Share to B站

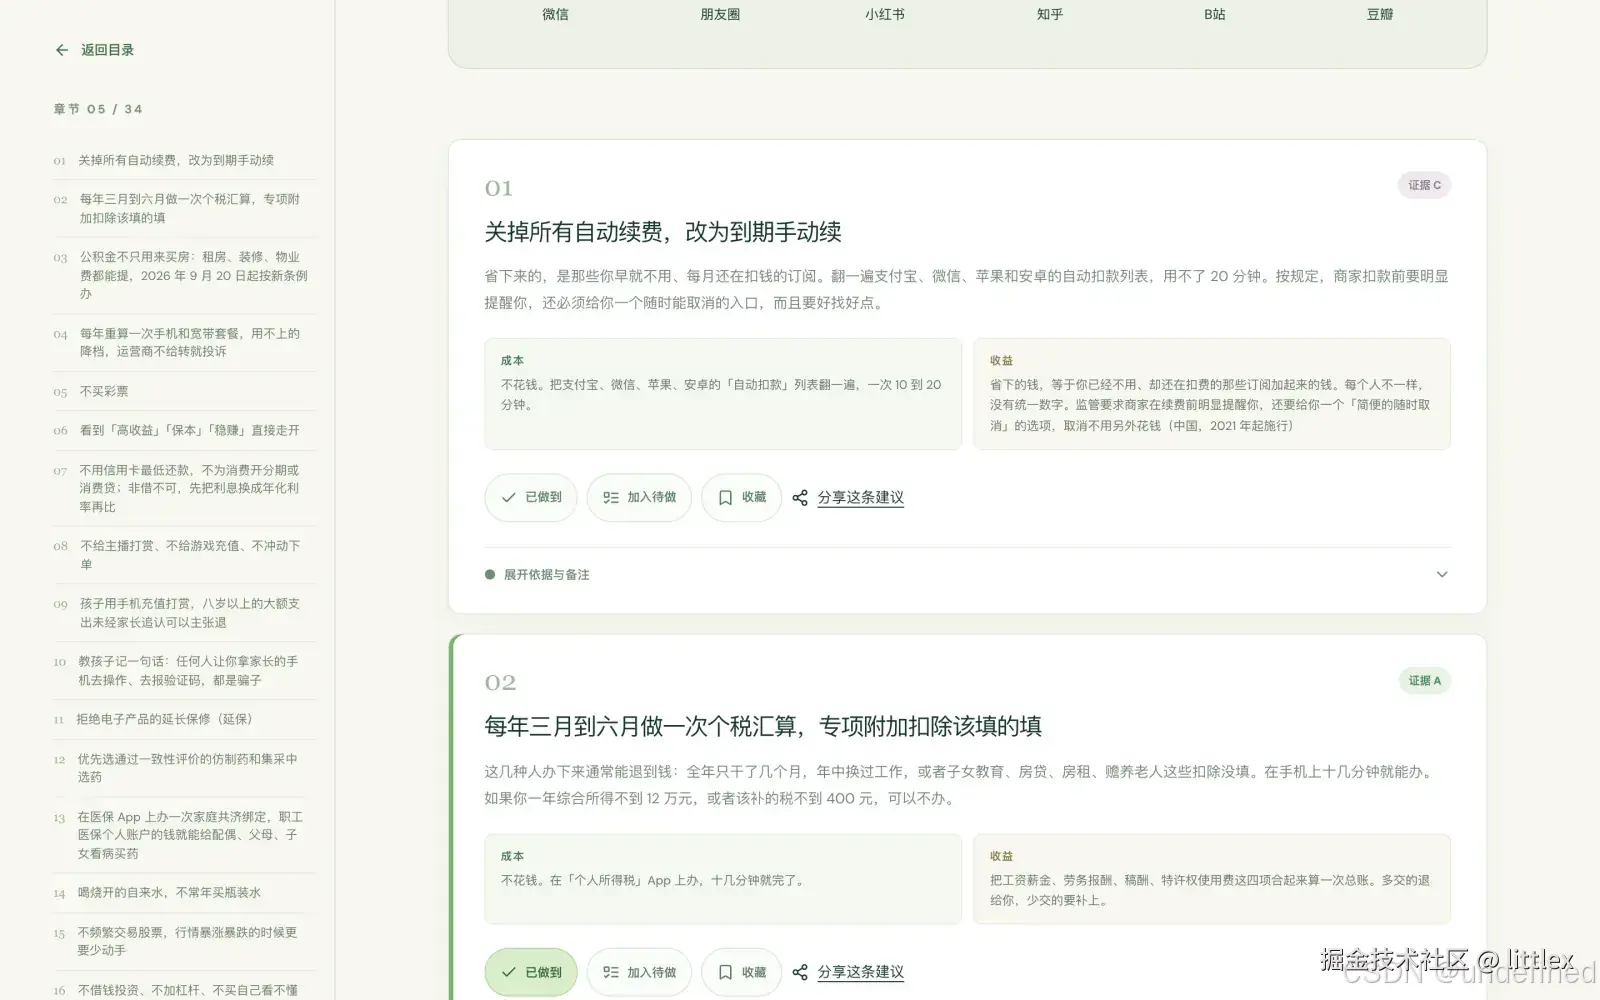(x=1214, y=14)
